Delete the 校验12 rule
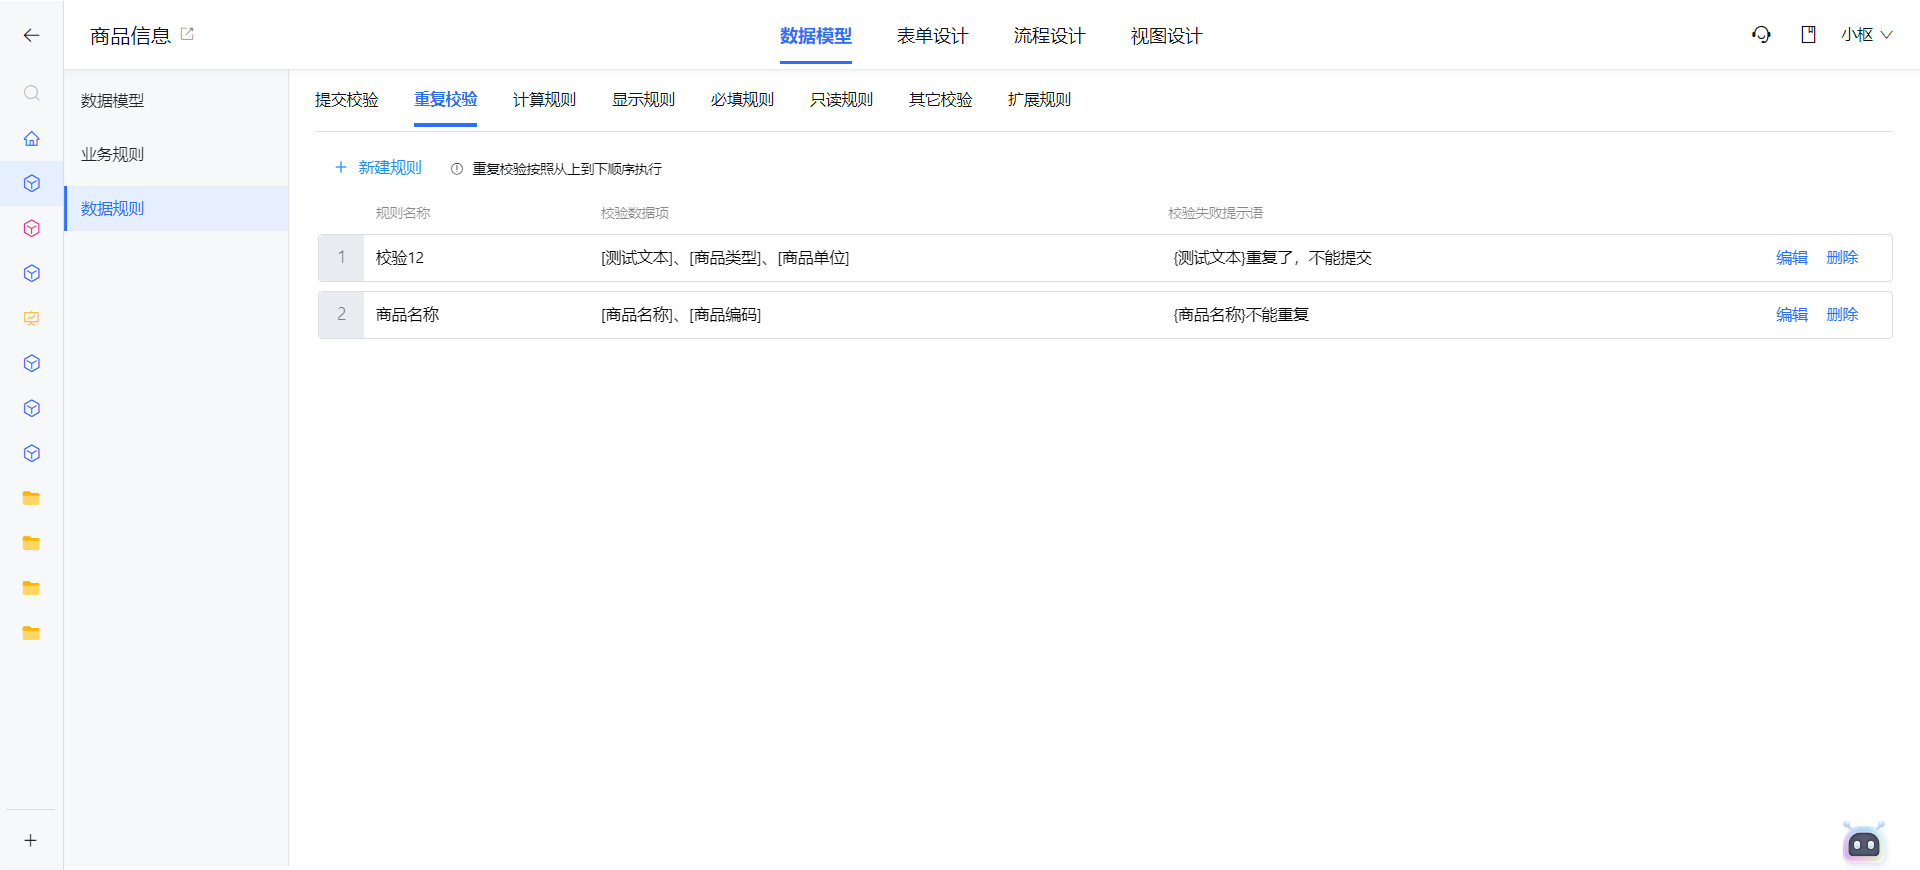This screenshot has height=870, width=1920. pyautogui.click(x=1842, y=258)
